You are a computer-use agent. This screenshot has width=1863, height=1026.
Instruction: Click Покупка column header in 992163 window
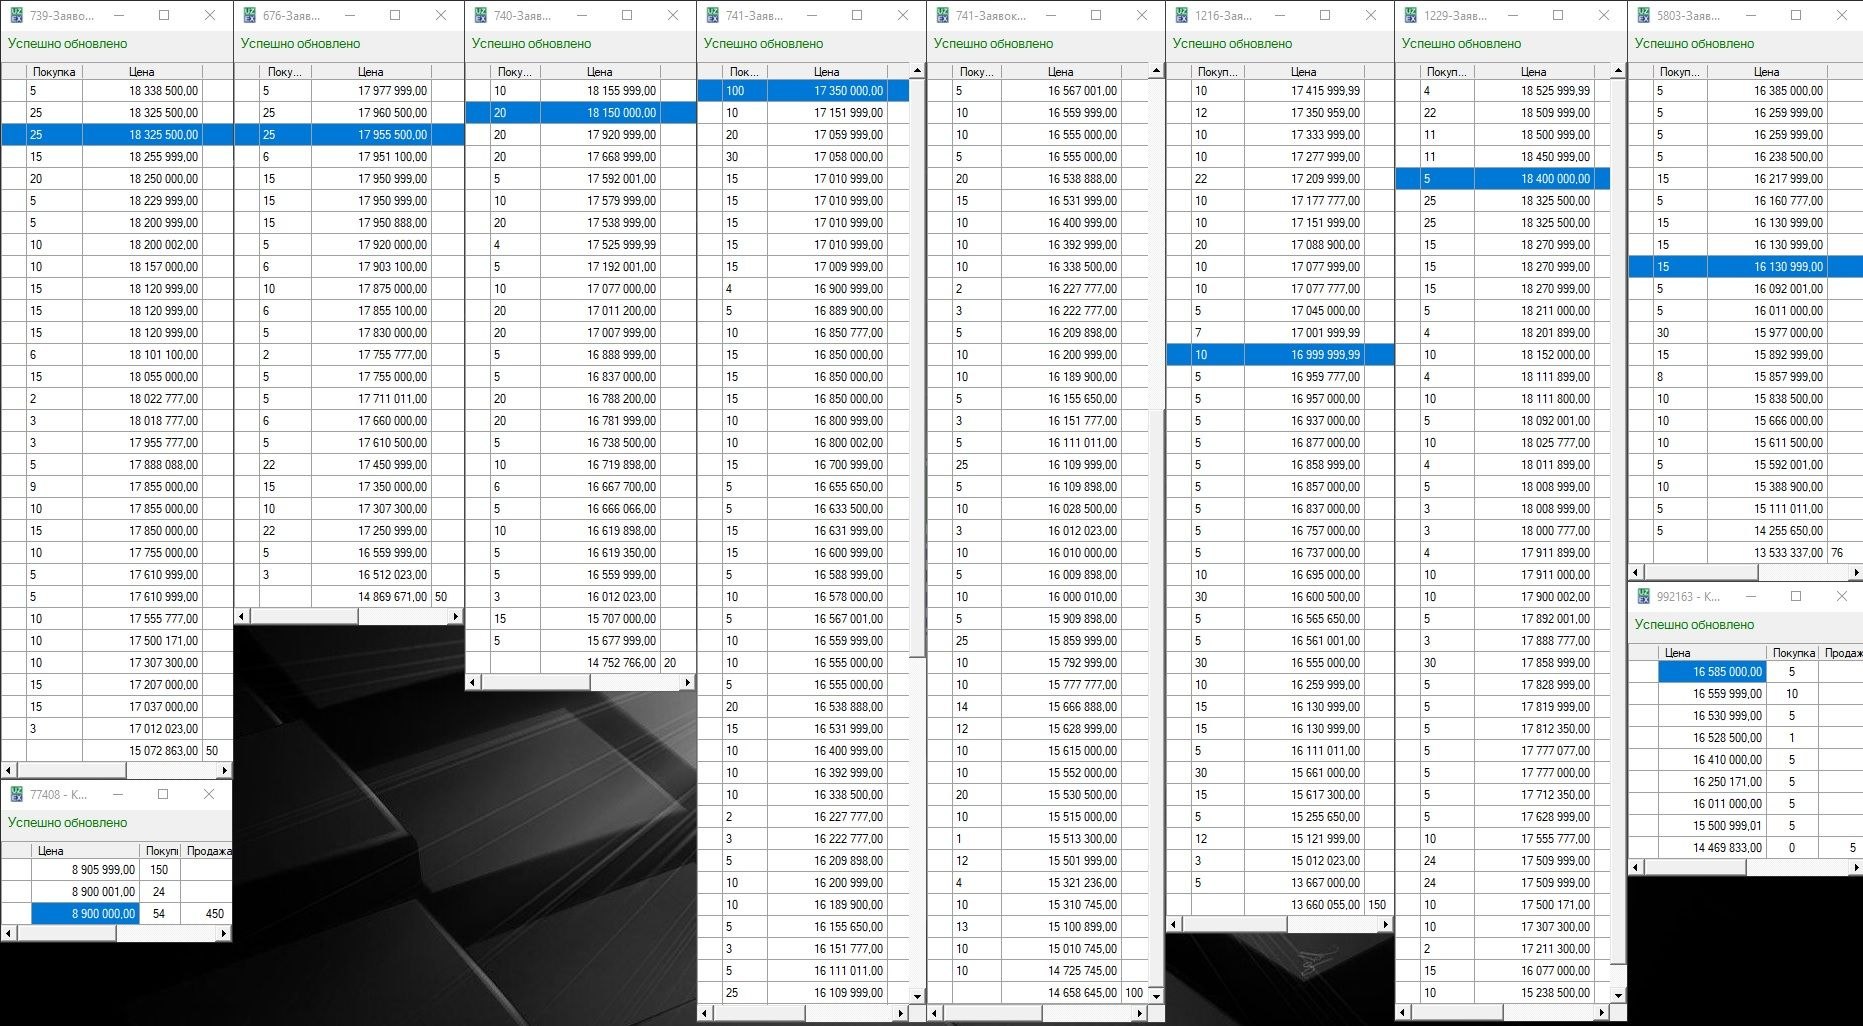[x=1793, y=653]
